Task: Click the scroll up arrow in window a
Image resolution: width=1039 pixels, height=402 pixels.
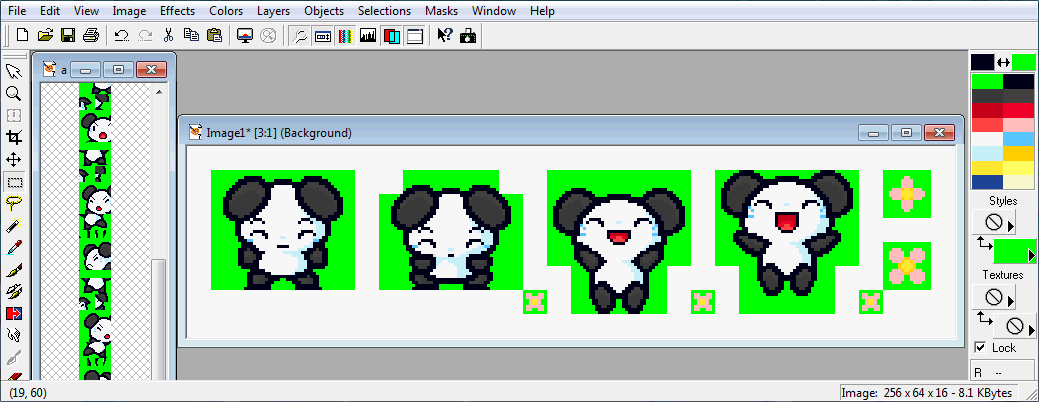Action: click(x=159, y=92)
